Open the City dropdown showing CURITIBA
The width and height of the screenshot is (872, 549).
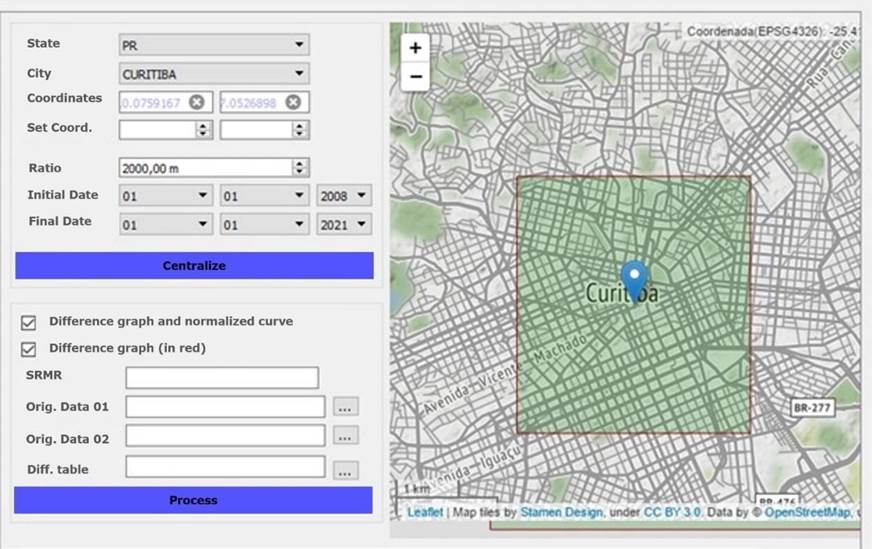[x=214, y=74]
